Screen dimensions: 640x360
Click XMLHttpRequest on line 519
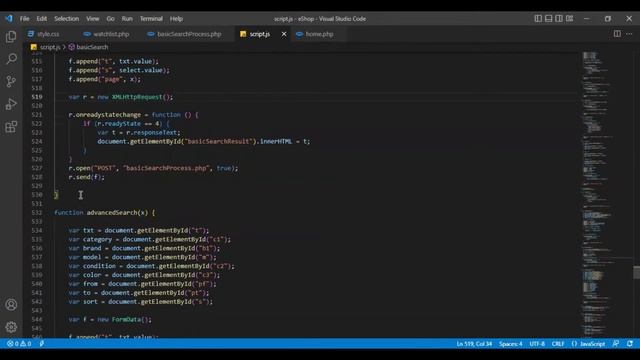[137, 97]
